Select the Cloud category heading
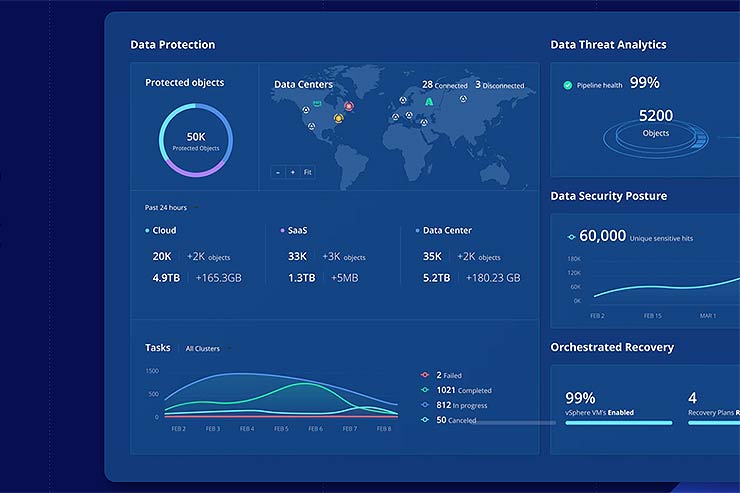 163,230
